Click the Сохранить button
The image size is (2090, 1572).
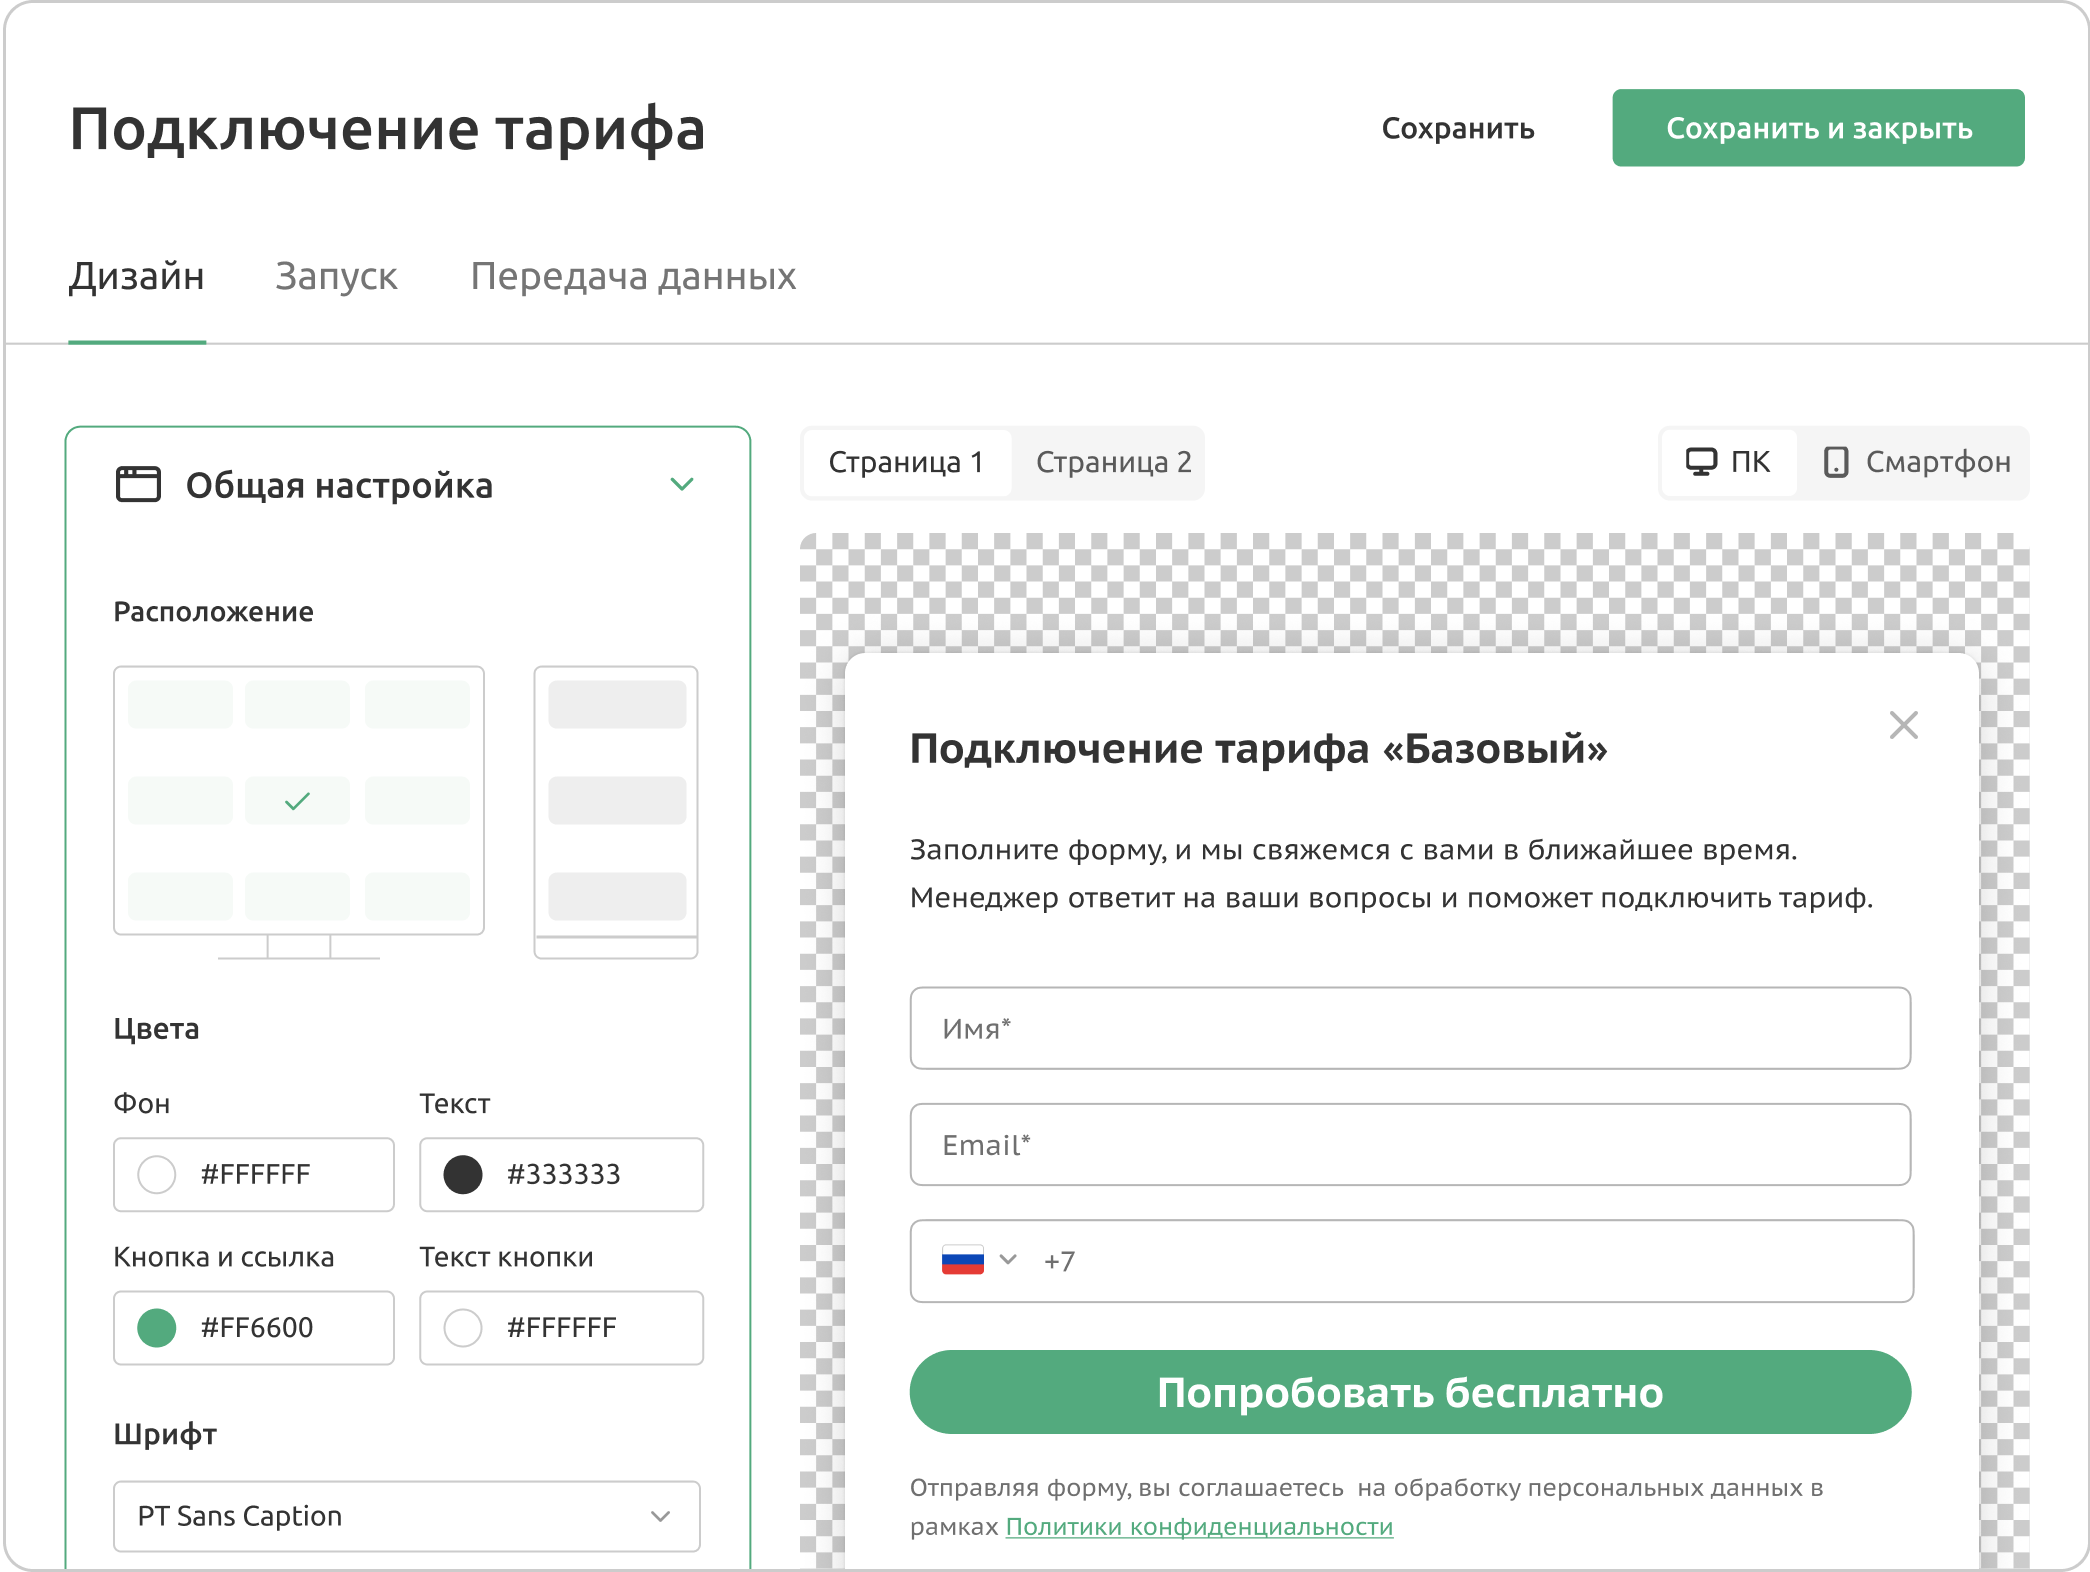click(1458, 128)
